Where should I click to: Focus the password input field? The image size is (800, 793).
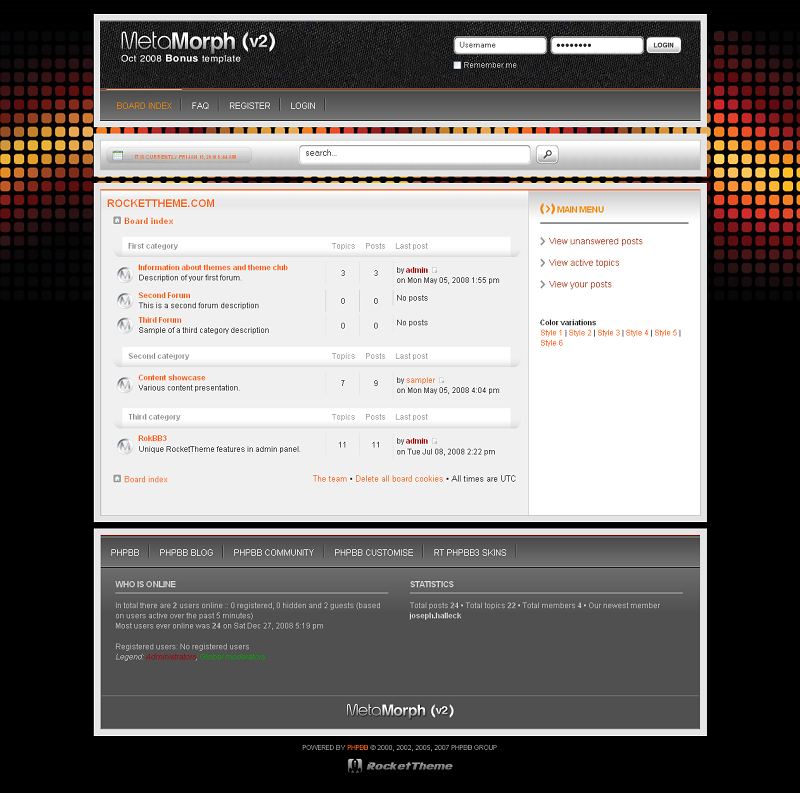point(597,45)
